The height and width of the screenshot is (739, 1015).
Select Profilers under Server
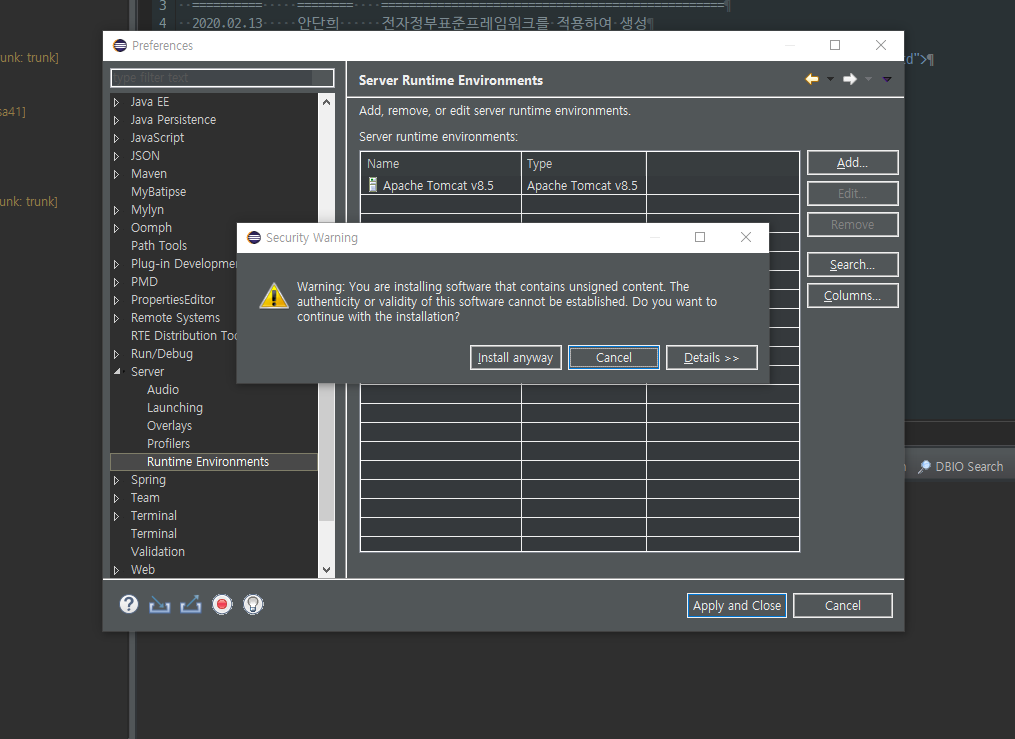click(x=168, y=444)
